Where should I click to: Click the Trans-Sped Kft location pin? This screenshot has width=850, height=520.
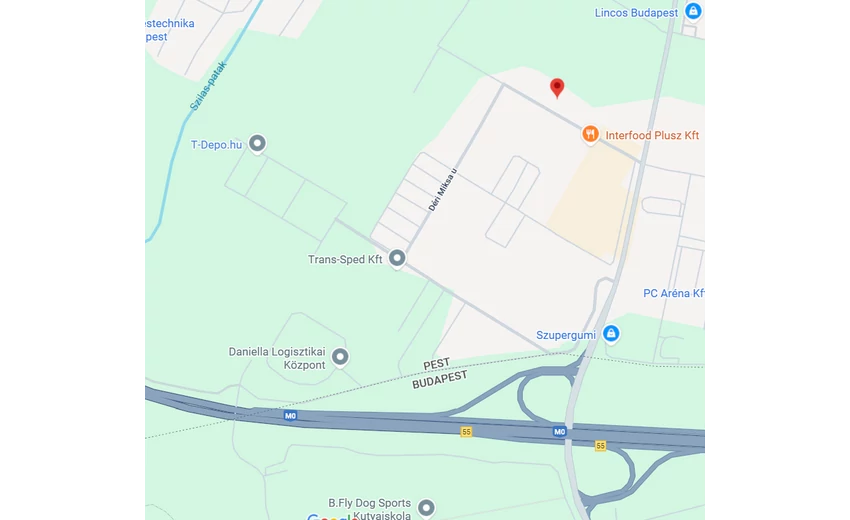(397, 258)
